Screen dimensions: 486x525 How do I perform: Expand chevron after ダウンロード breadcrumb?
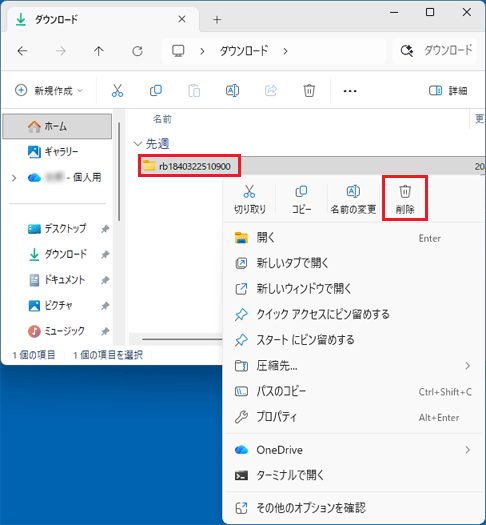285,51
